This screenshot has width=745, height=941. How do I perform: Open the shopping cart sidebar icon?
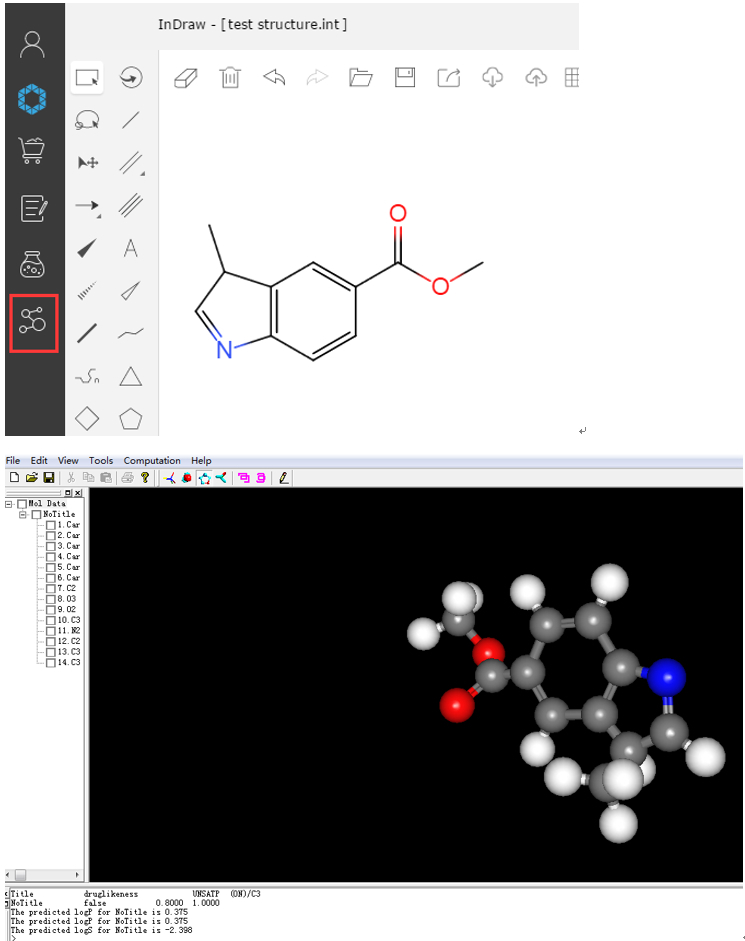pyautogui.click(x=33, y=151)
